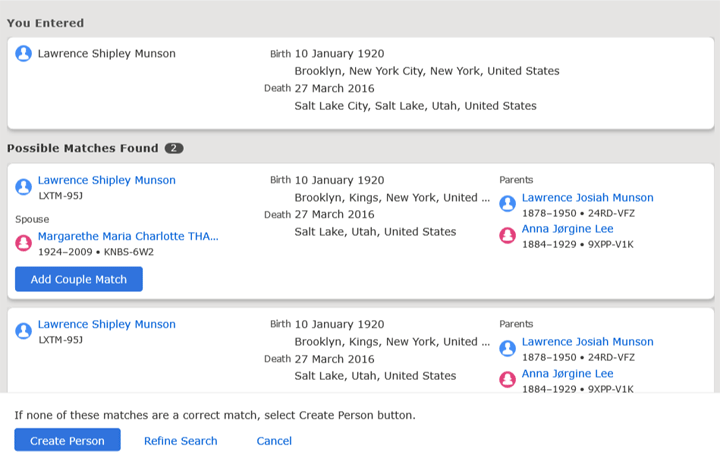Click the blue person icon in You Entered card
The image size is (720, 455).
point(23,53)
